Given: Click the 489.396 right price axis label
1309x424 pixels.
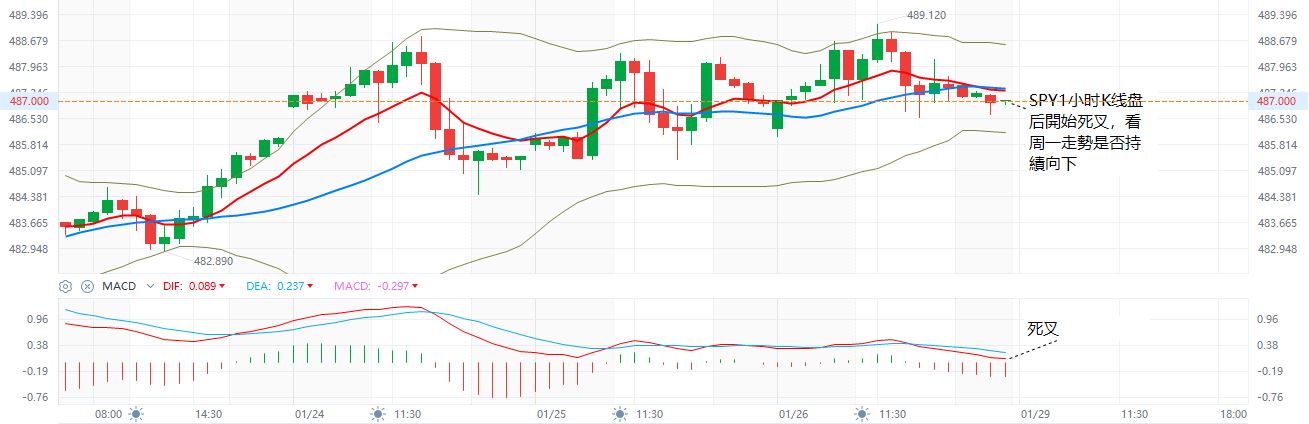Looking at the screenshot, I should tap(1277, 15).
